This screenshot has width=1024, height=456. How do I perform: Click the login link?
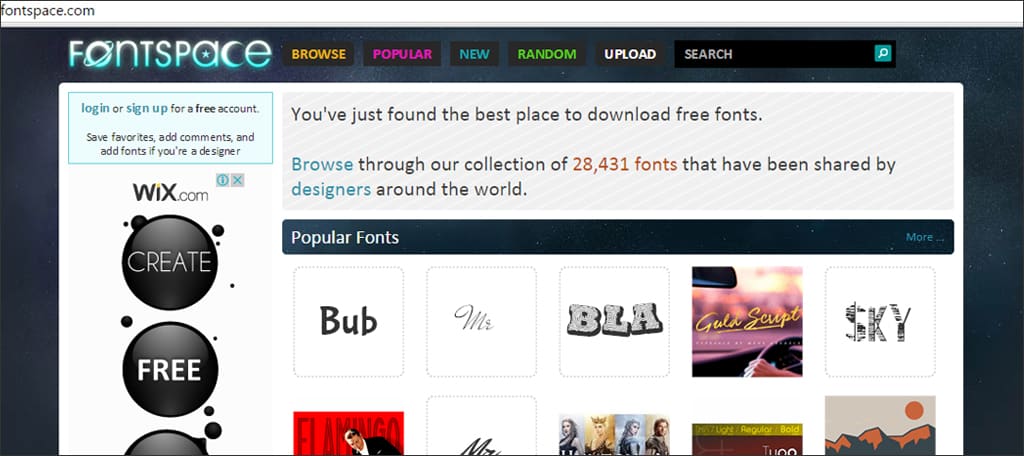[95, 108]
